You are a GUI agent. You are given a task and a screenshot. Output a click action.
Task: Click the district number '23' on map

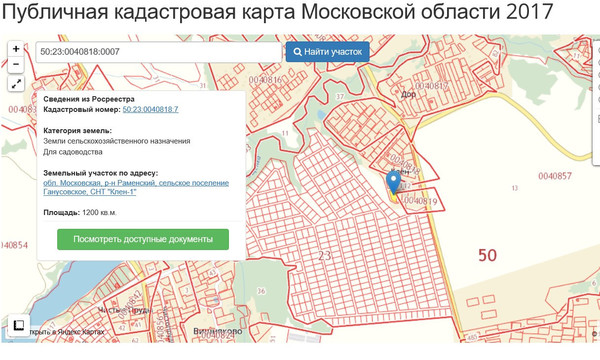tap(324, 256)
